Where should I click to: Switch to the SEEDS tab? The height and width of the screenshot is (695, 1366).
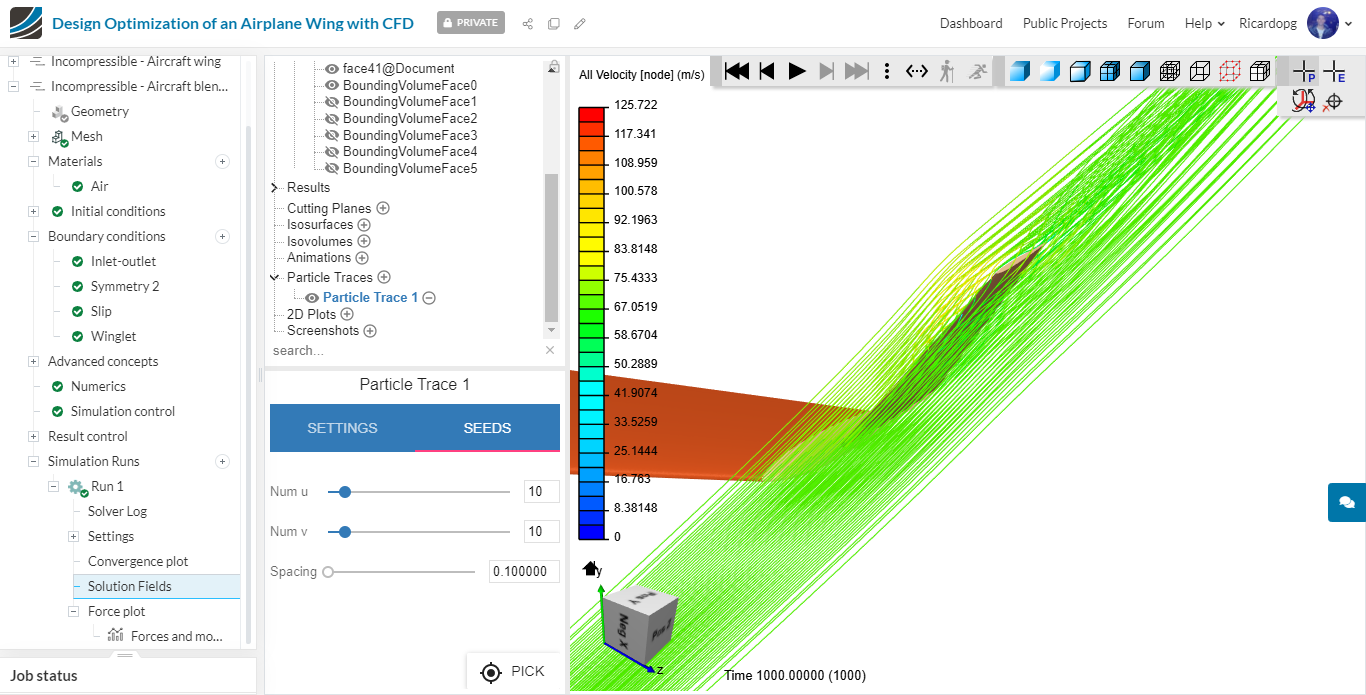(487, 428)
